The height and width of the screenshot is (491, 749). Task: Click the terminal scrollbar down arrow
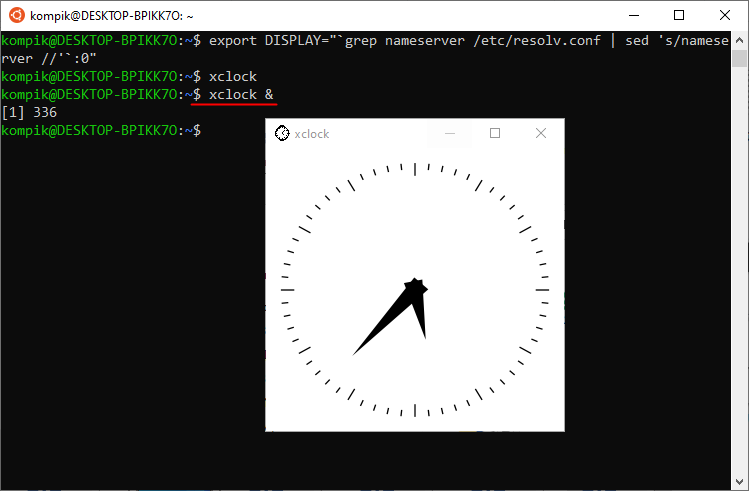click(739, 481)
